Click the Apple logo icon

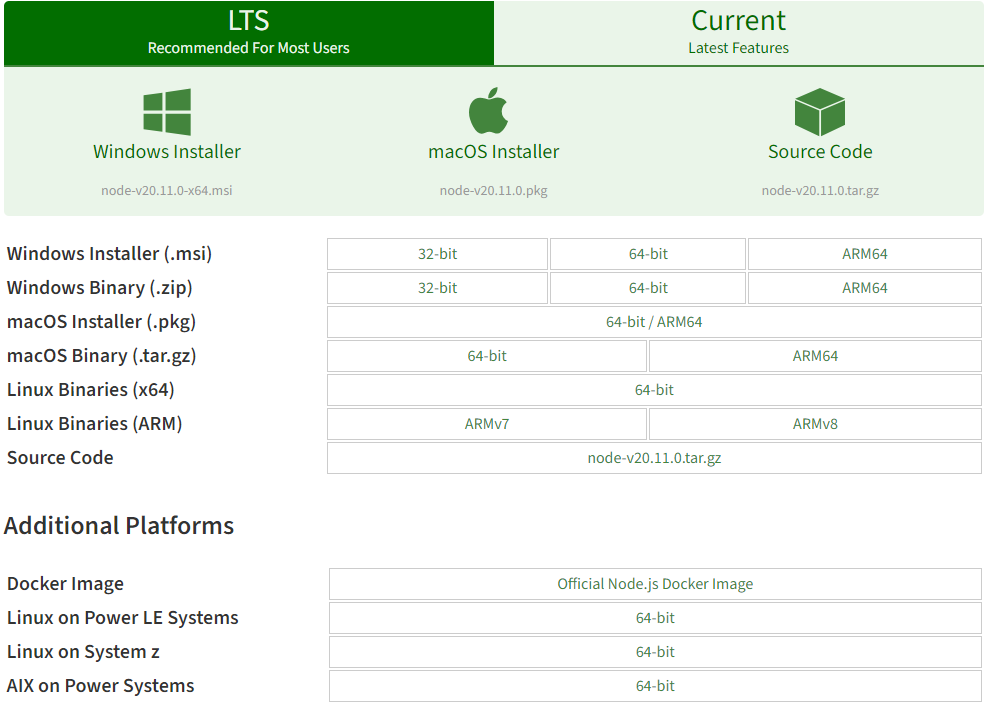point(488,111)
